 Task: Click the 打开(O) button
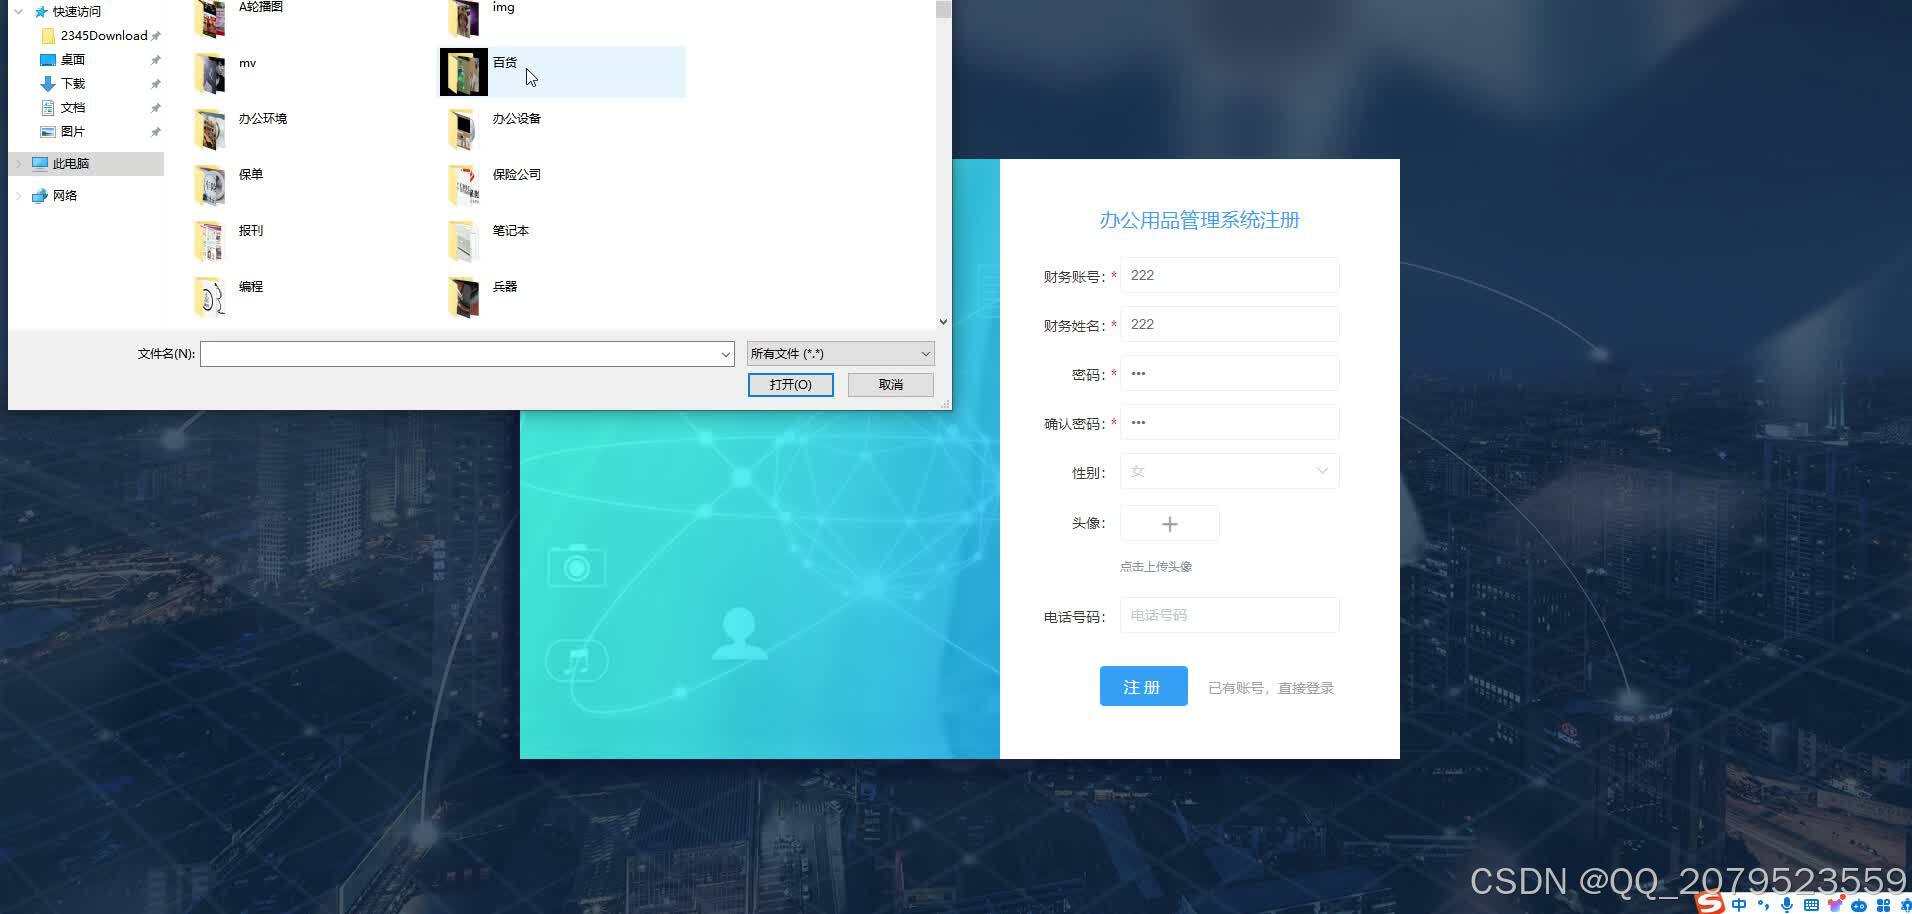pos(791,384)
